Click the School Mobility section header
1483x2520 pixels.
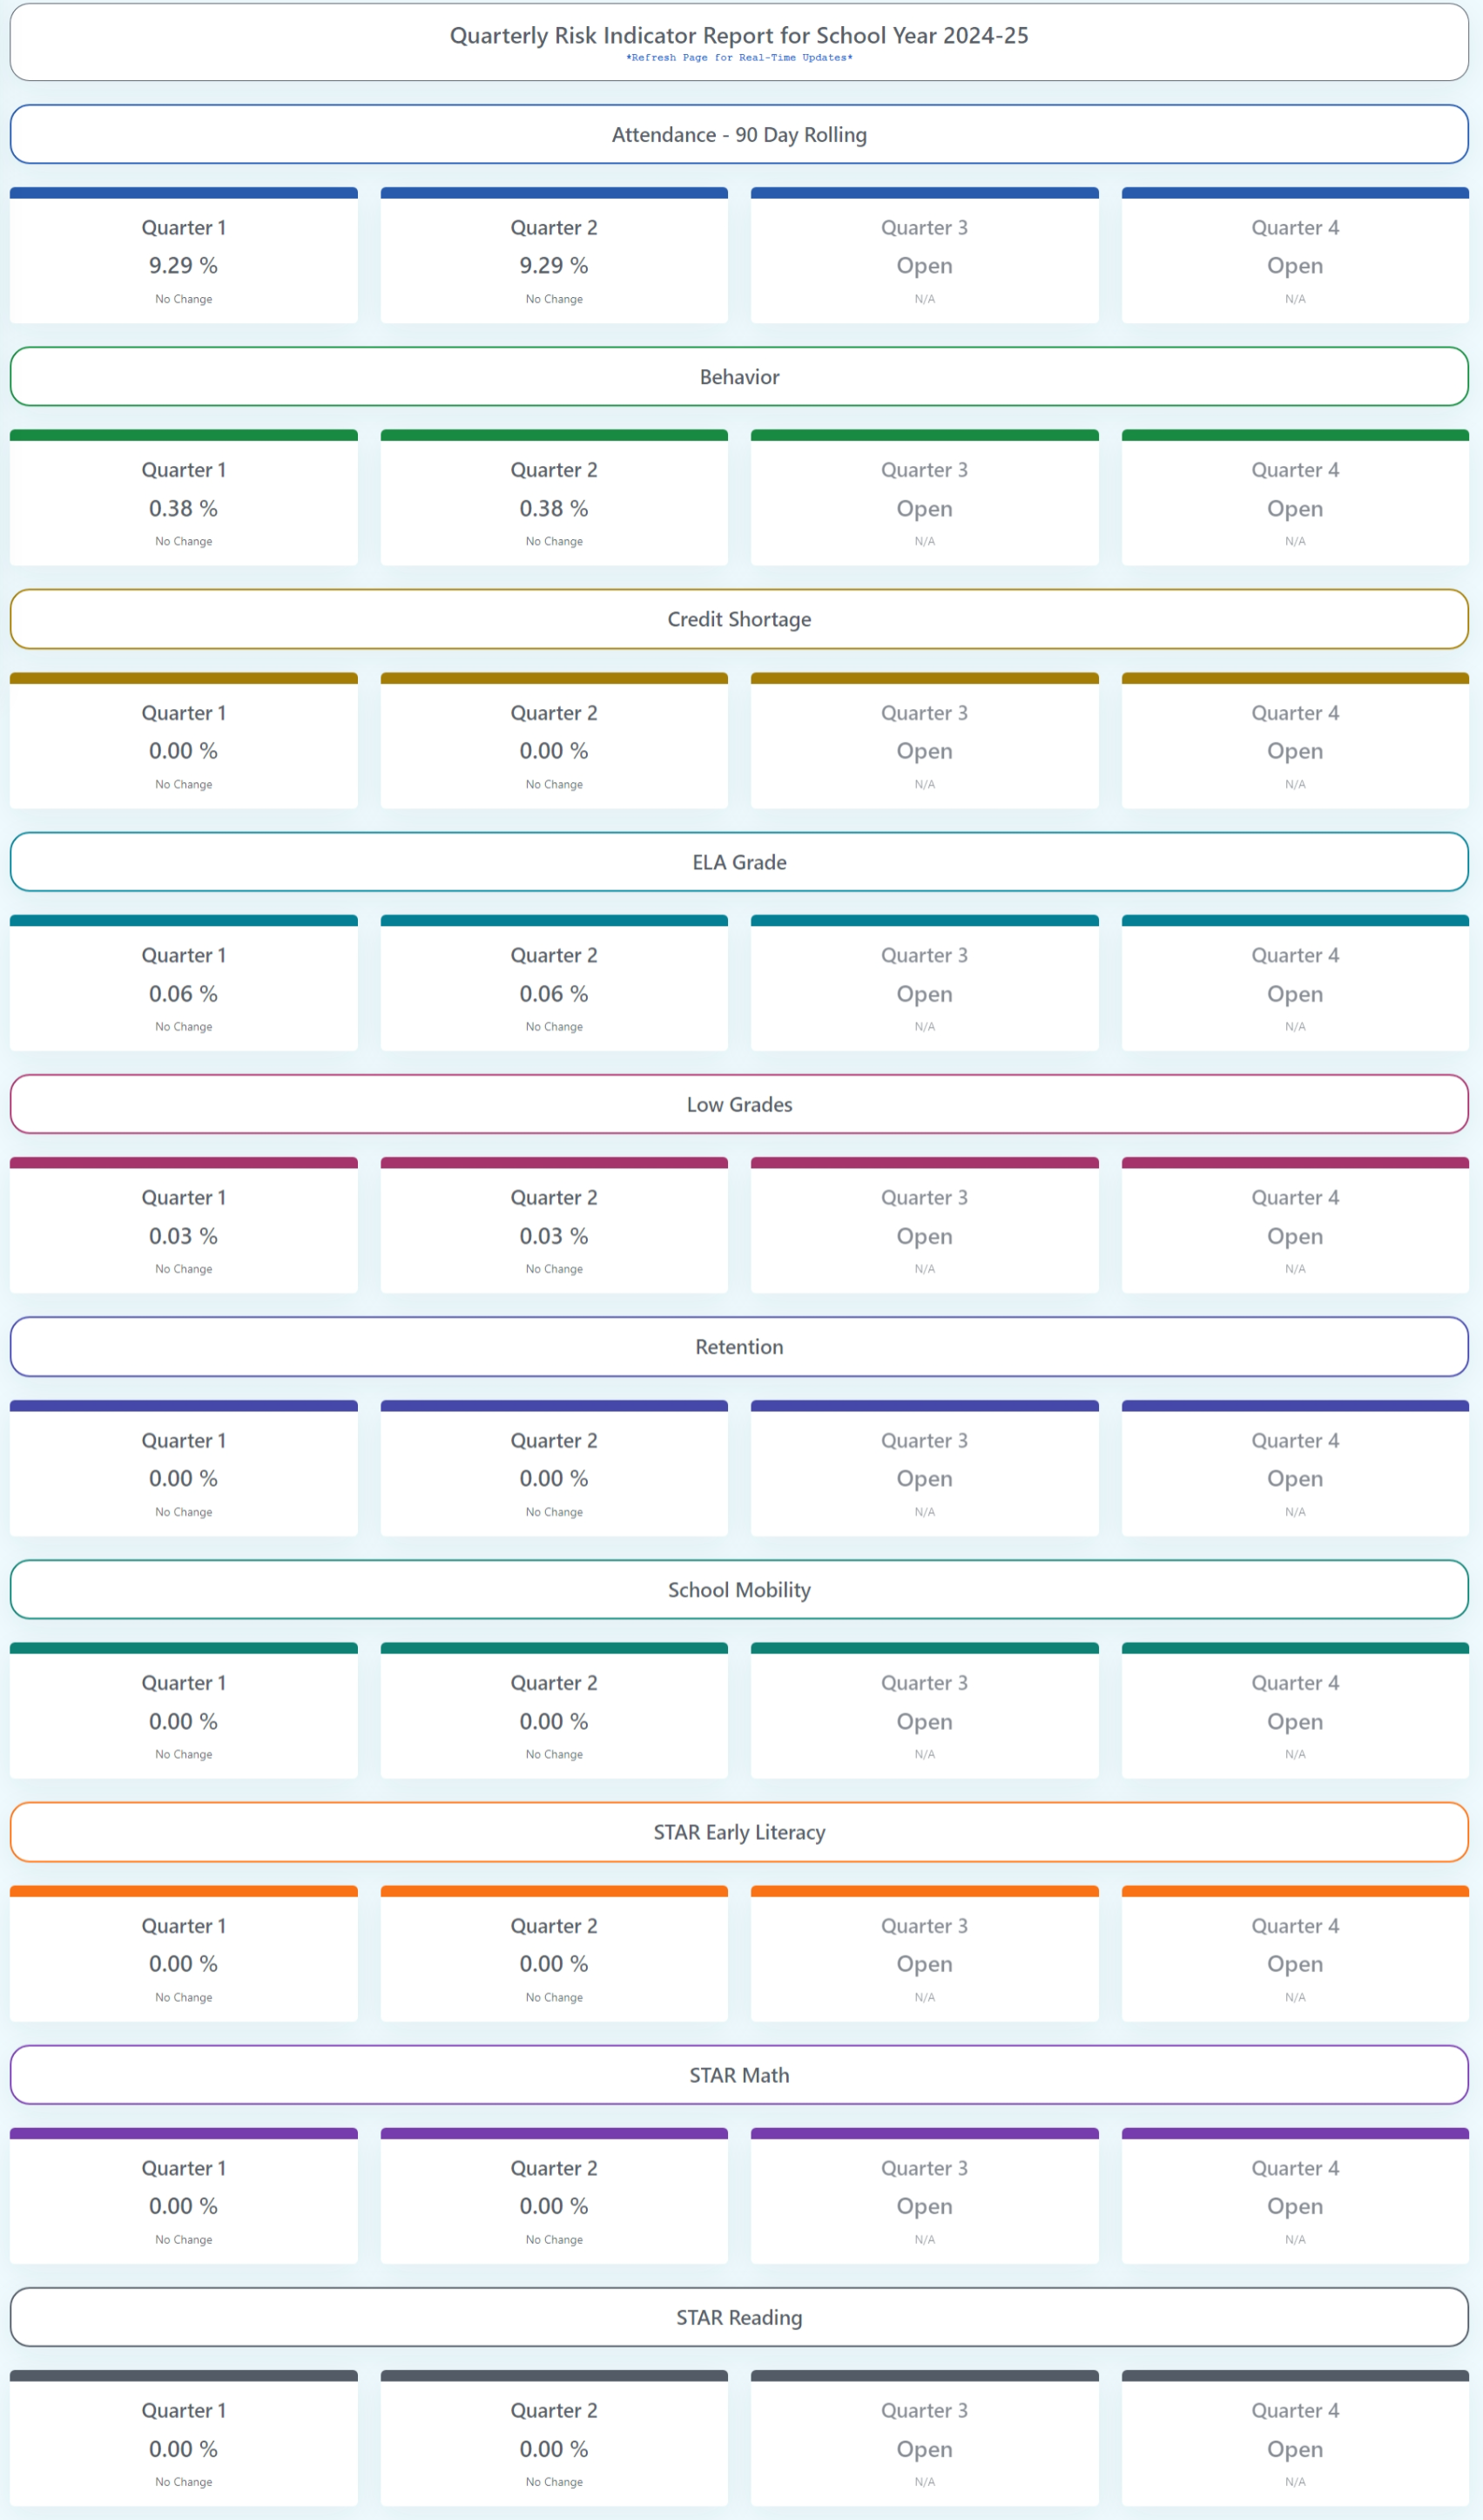point(739,1590)
